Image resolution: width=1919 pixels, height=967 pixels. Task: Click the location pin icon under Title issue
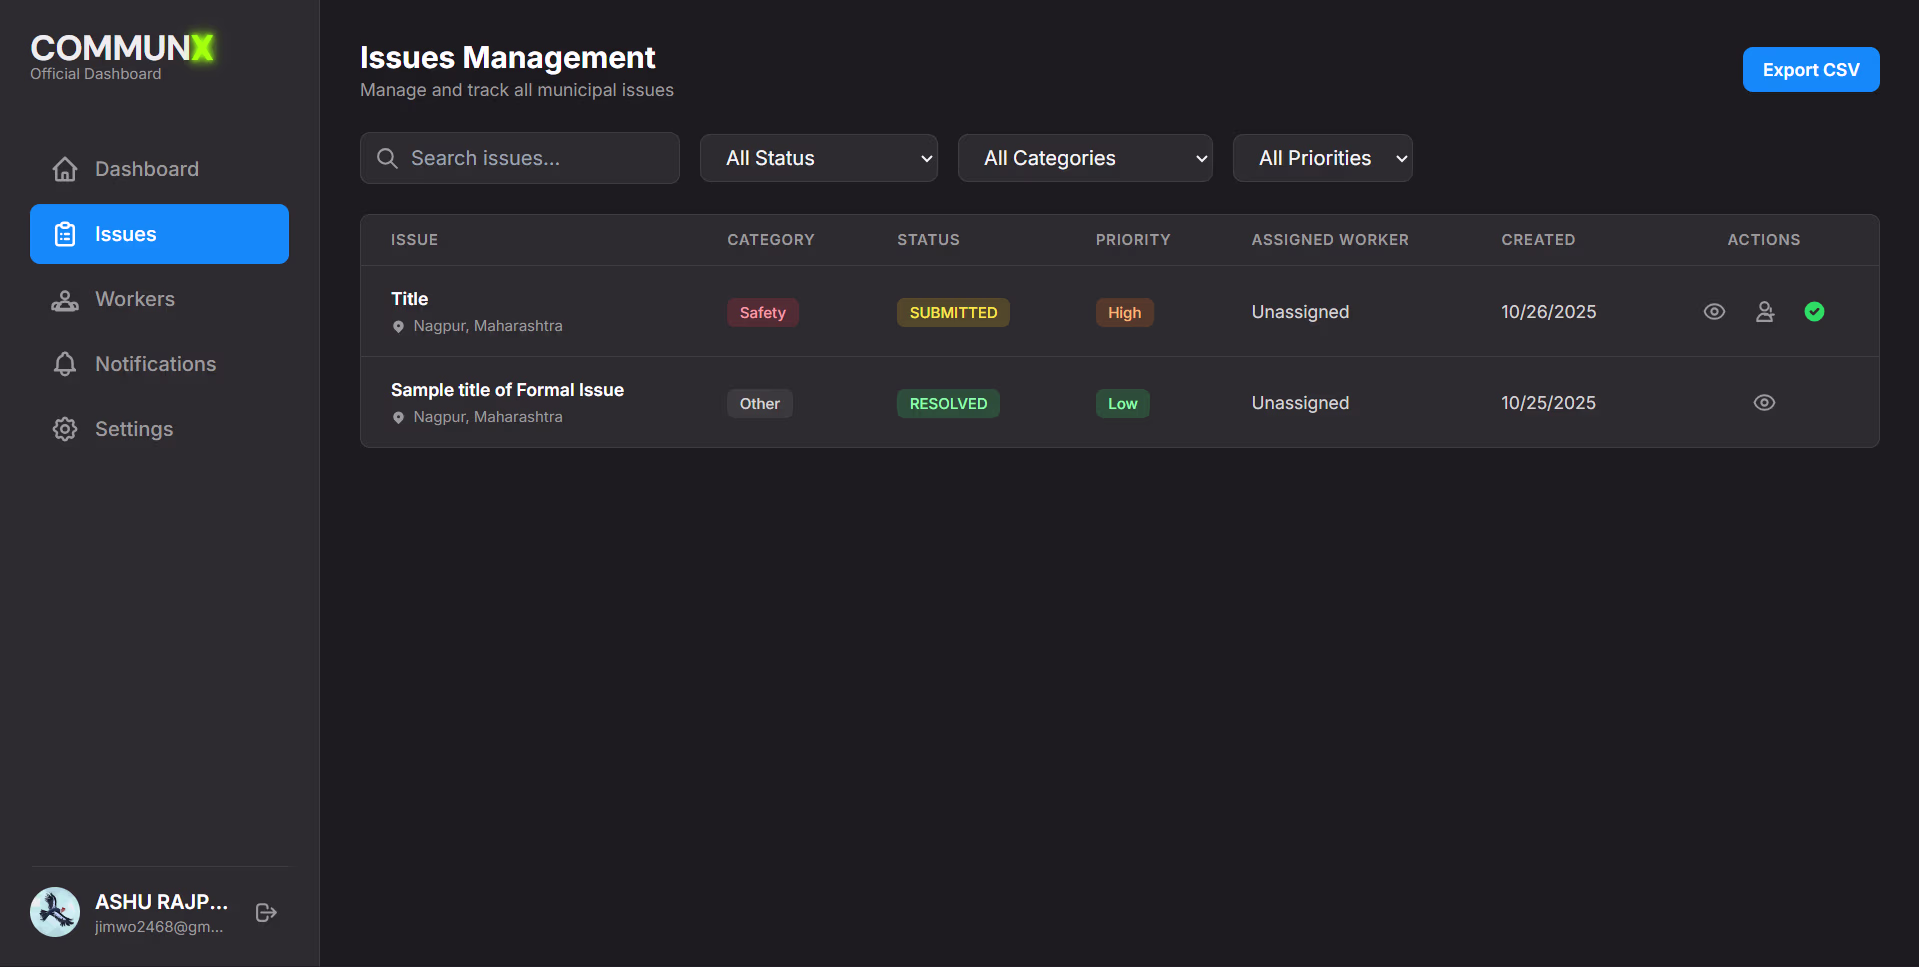tap(398, 326)
